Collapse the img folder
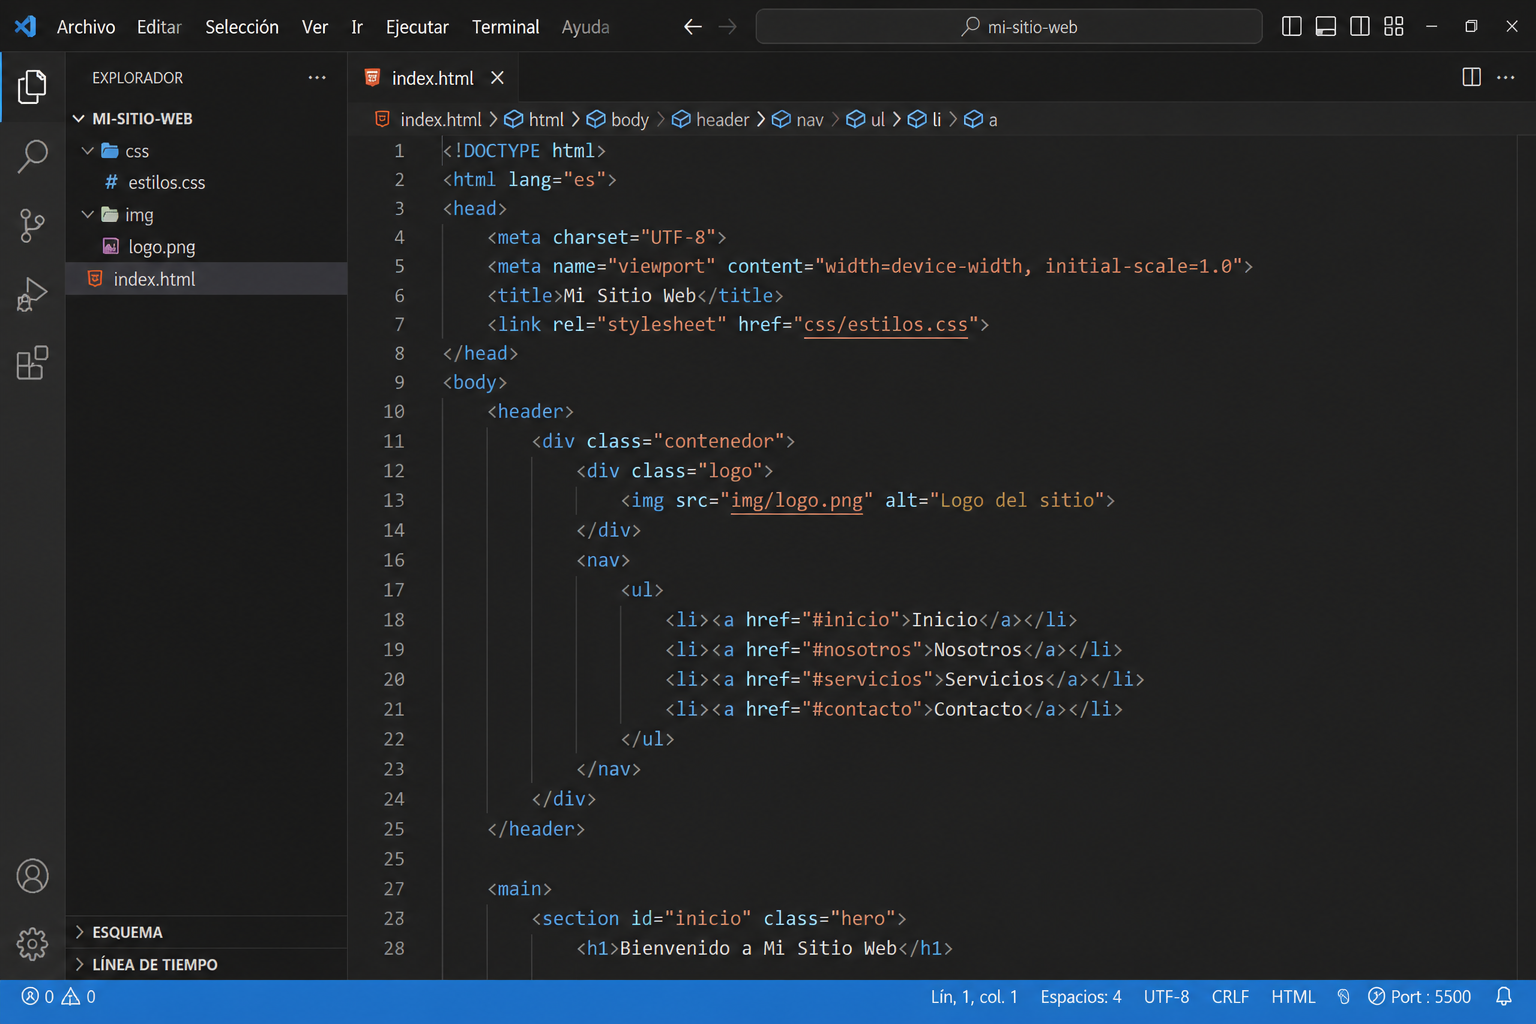The image size is (1536, 1024). click(x=88, y=215)
